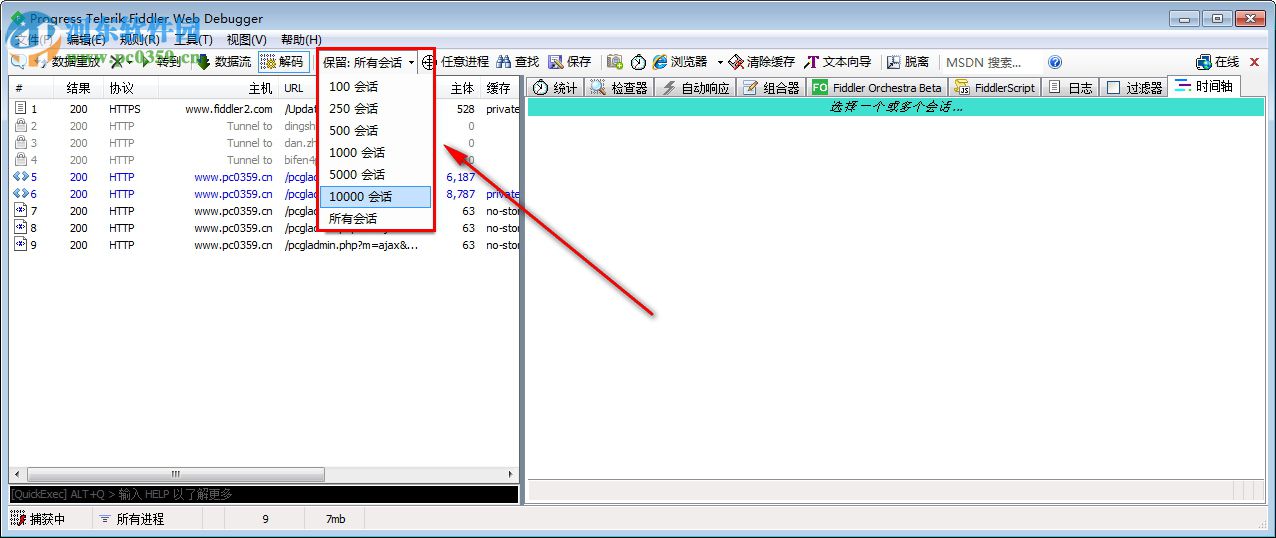Open the 组合器 composer tab
1276x538 pixels.
(772, 88)
